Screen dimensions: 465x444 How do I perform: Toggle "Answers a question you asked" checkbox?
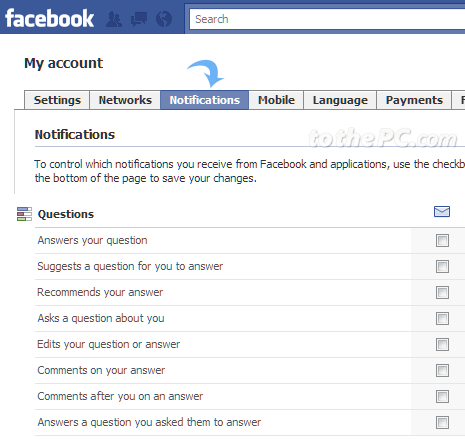[442, 422]
